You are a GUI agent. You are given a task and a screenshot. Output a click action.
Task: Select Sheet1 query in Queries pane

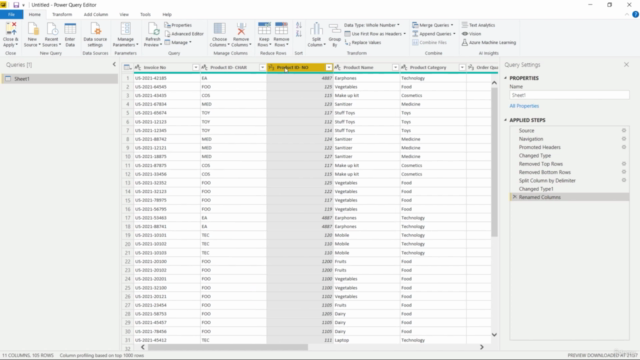[60, 79]
